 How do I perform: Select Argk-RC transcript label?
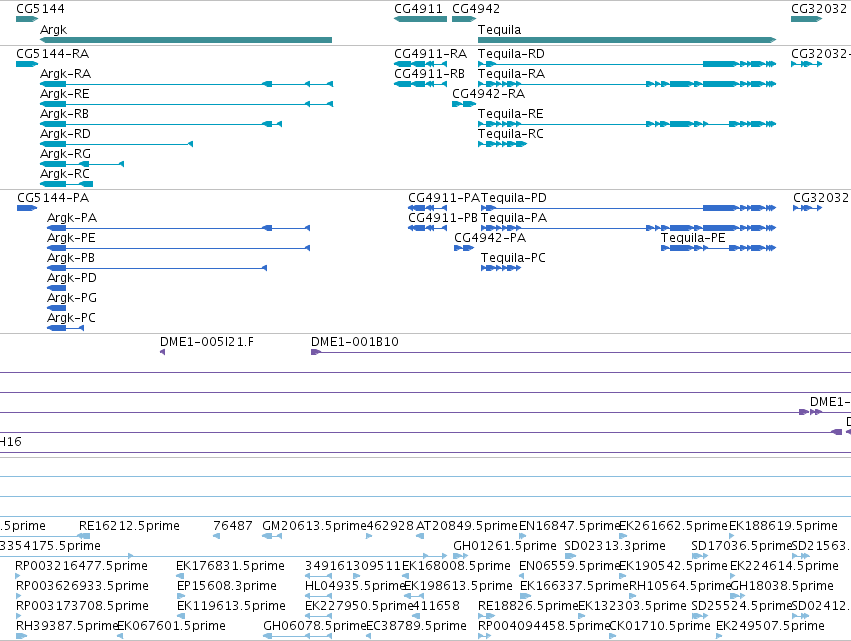pyautogui.click(x=65, y=174)
